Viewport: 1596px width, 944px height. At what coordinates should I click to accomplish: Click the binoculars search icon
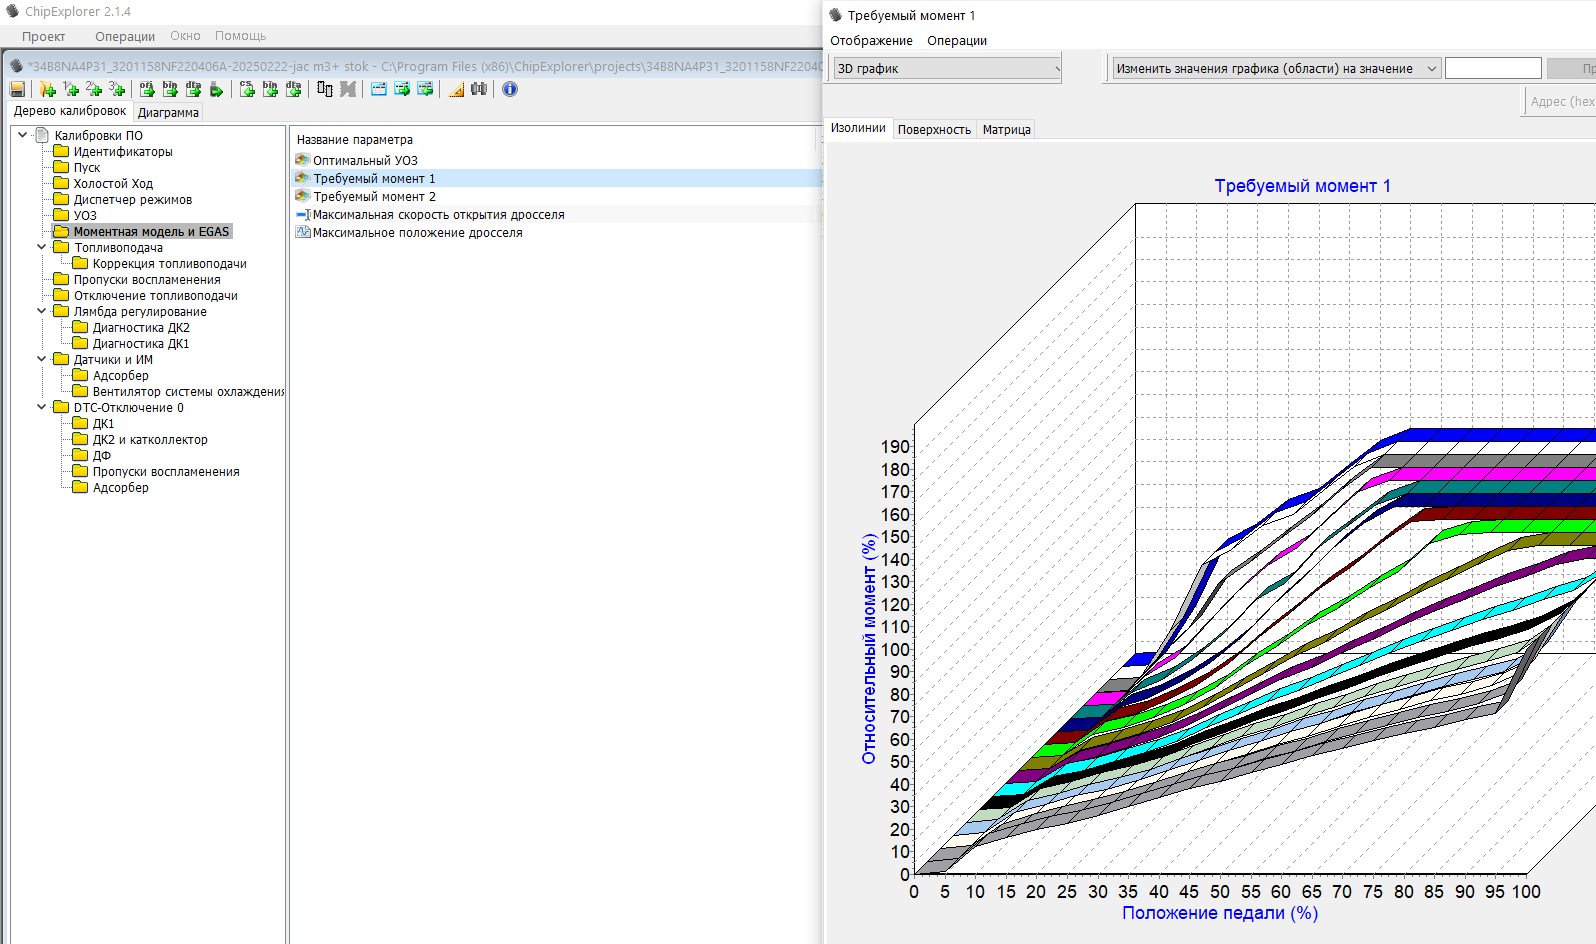point(479,89)
